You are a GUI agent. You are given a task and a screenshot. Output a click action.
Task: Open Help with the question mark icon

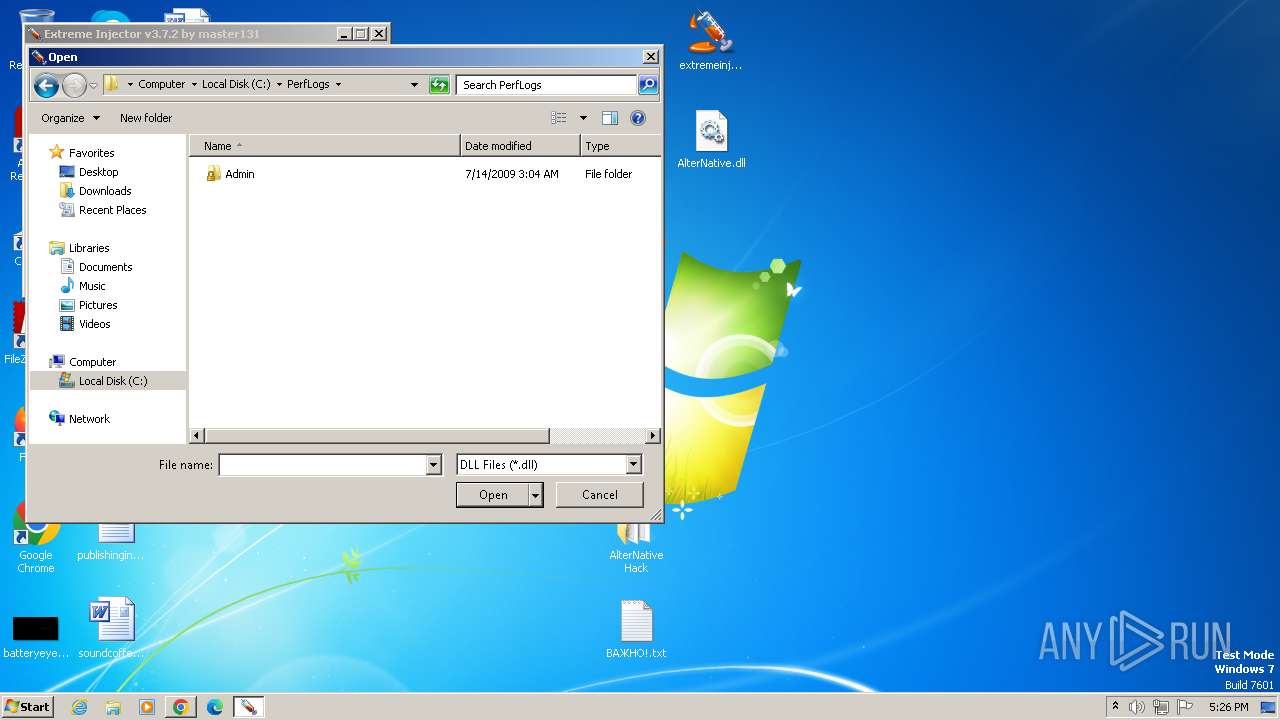click(638, 118)
